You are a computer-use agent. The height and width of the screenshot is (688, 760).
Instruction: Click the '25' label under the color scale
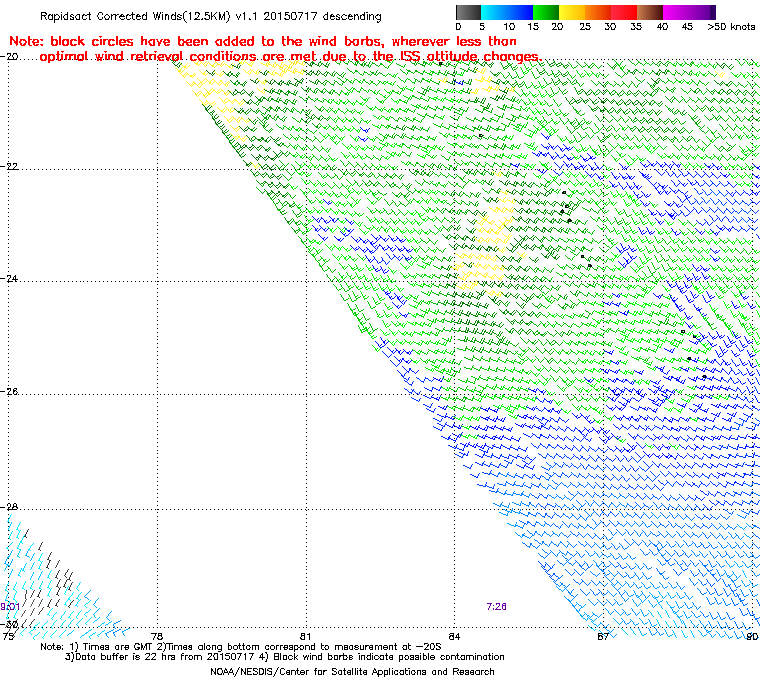tap(585, 27)
